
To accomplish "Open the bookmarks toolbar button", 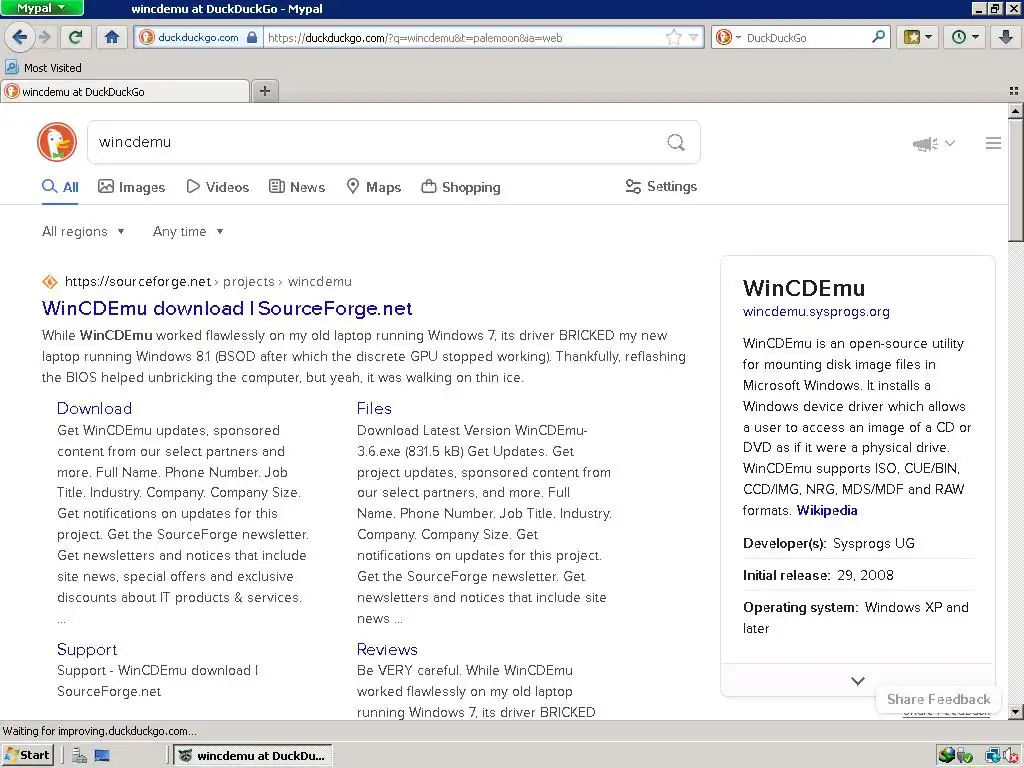I will point(918,37).
